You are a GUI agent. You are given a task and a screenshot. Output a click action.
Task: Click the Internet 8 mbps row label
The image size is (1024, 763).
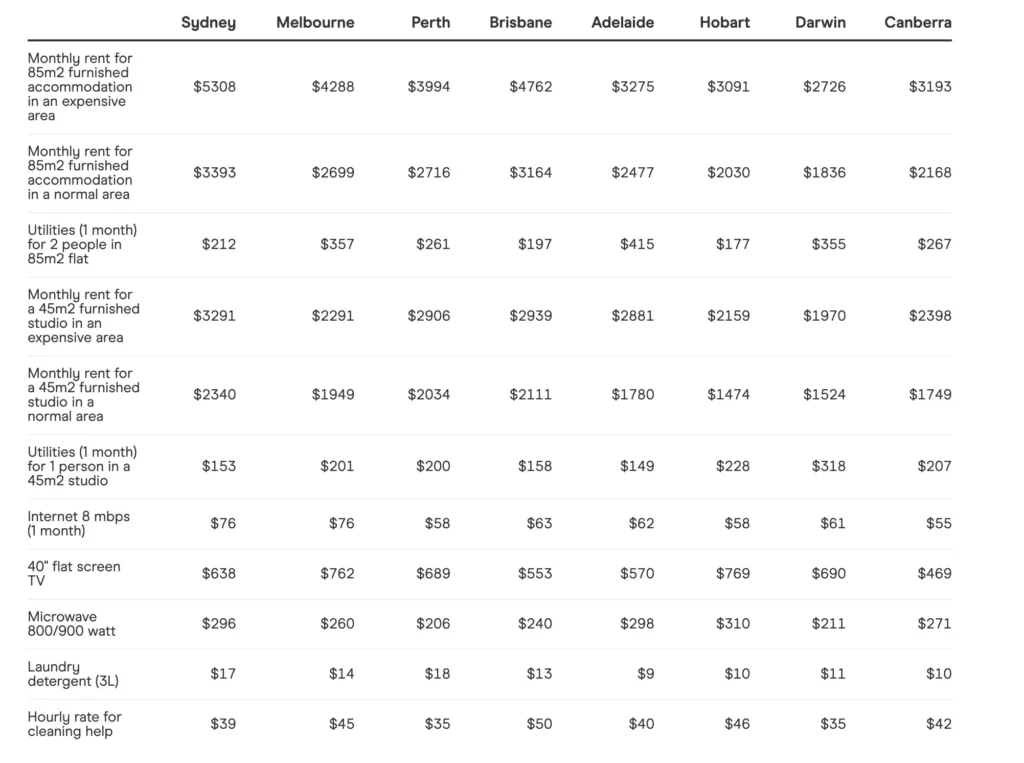point(79,524)
